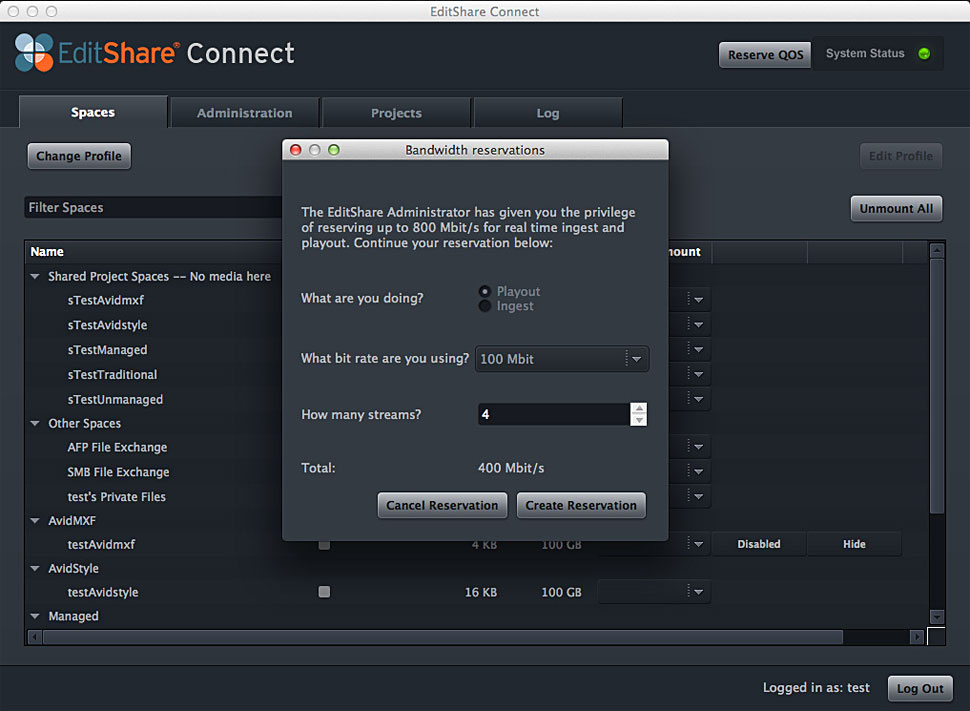Click the EditShare logo icon
Screen dimensions: 970x711
pos(34,53)
